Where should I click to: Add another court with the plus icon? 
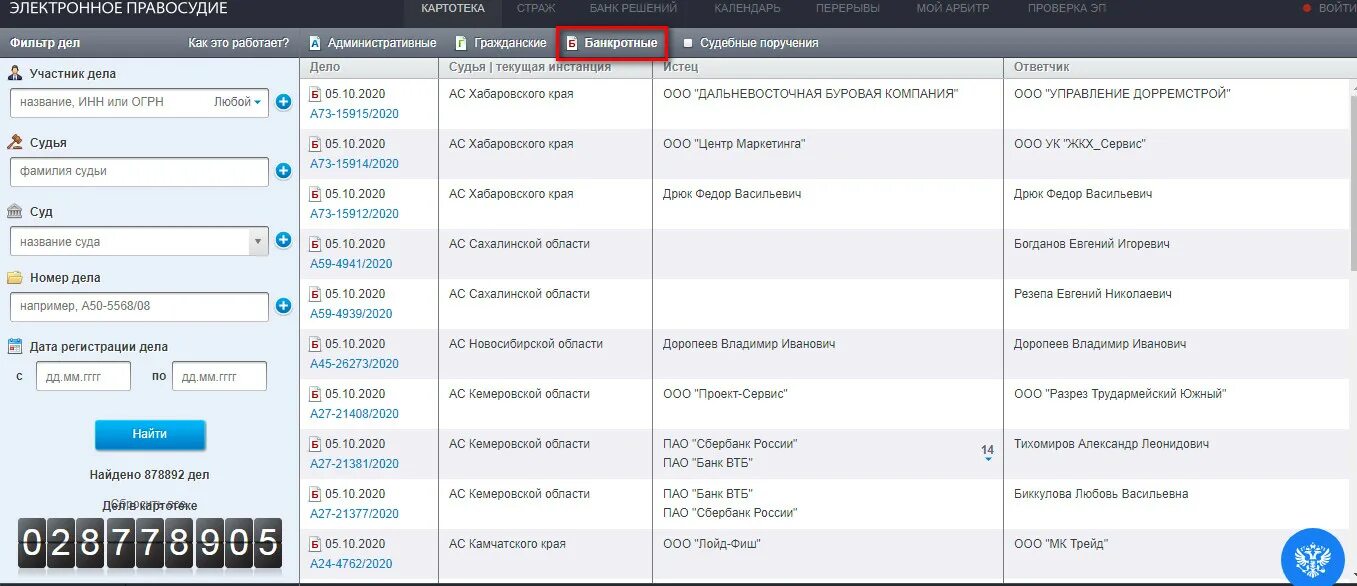[x=283, y=240]
